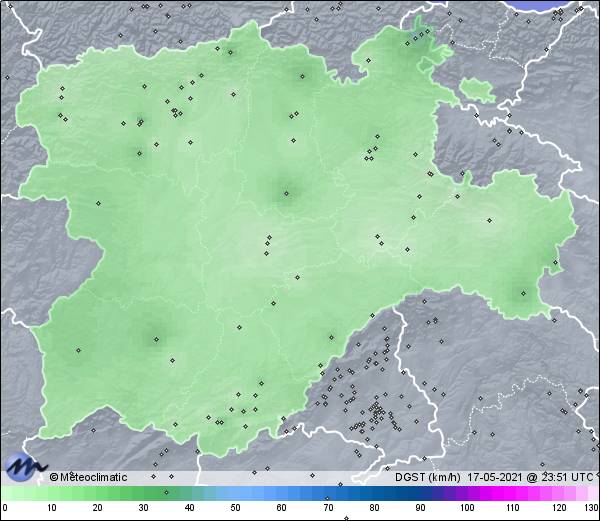600x521 pixels.
Task: Click the station marker on the color scale bar
Action: (x=166, y=492)
